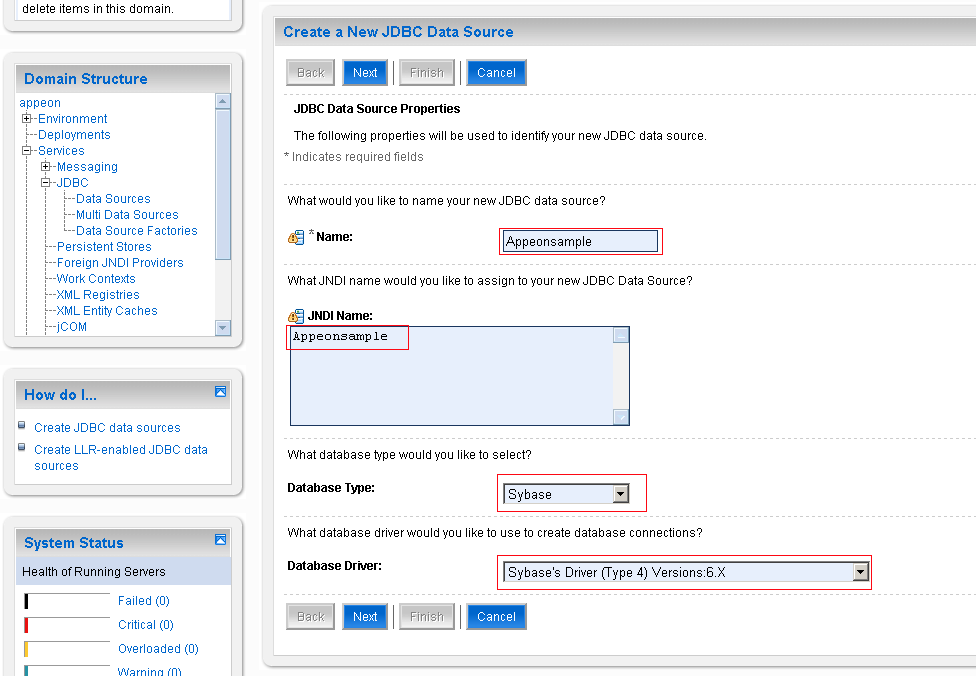The height and width of the screenshot is (676, 976).
Task: Click the top Back button
Action: click(x=311, y=73)
